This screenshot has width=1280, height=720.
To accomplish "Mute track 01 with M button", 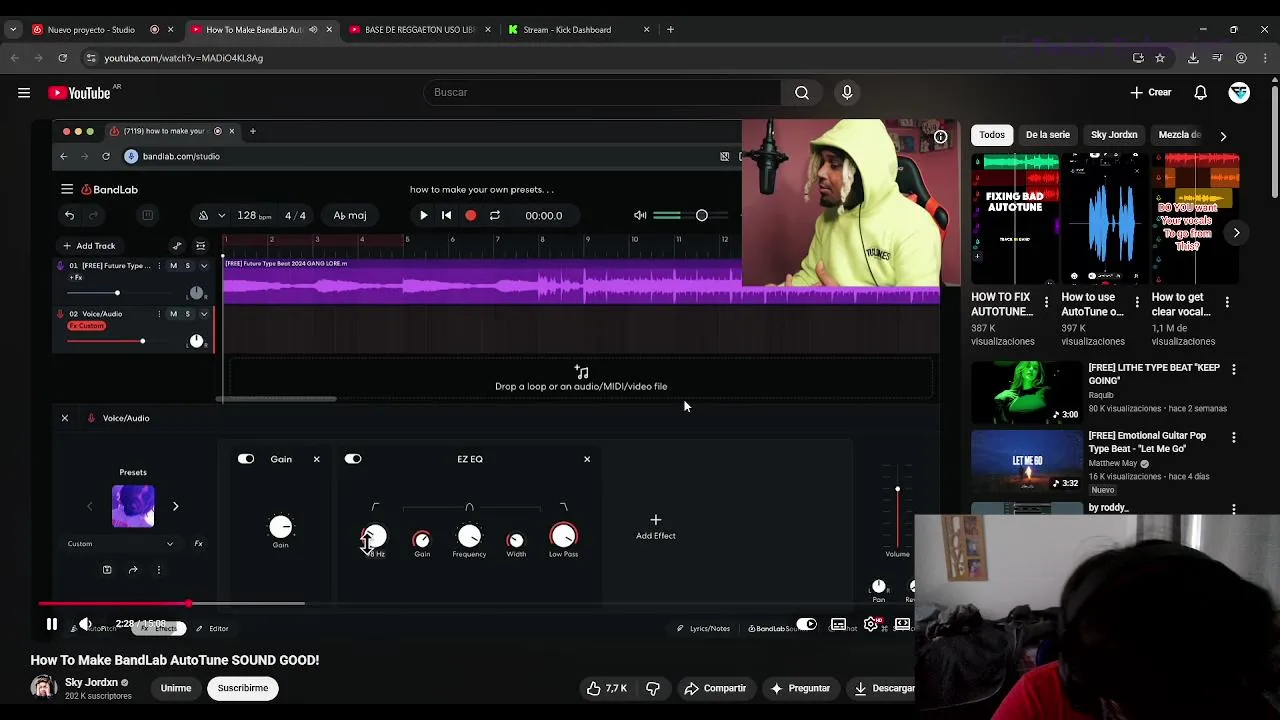I will [x=173, y=266].
